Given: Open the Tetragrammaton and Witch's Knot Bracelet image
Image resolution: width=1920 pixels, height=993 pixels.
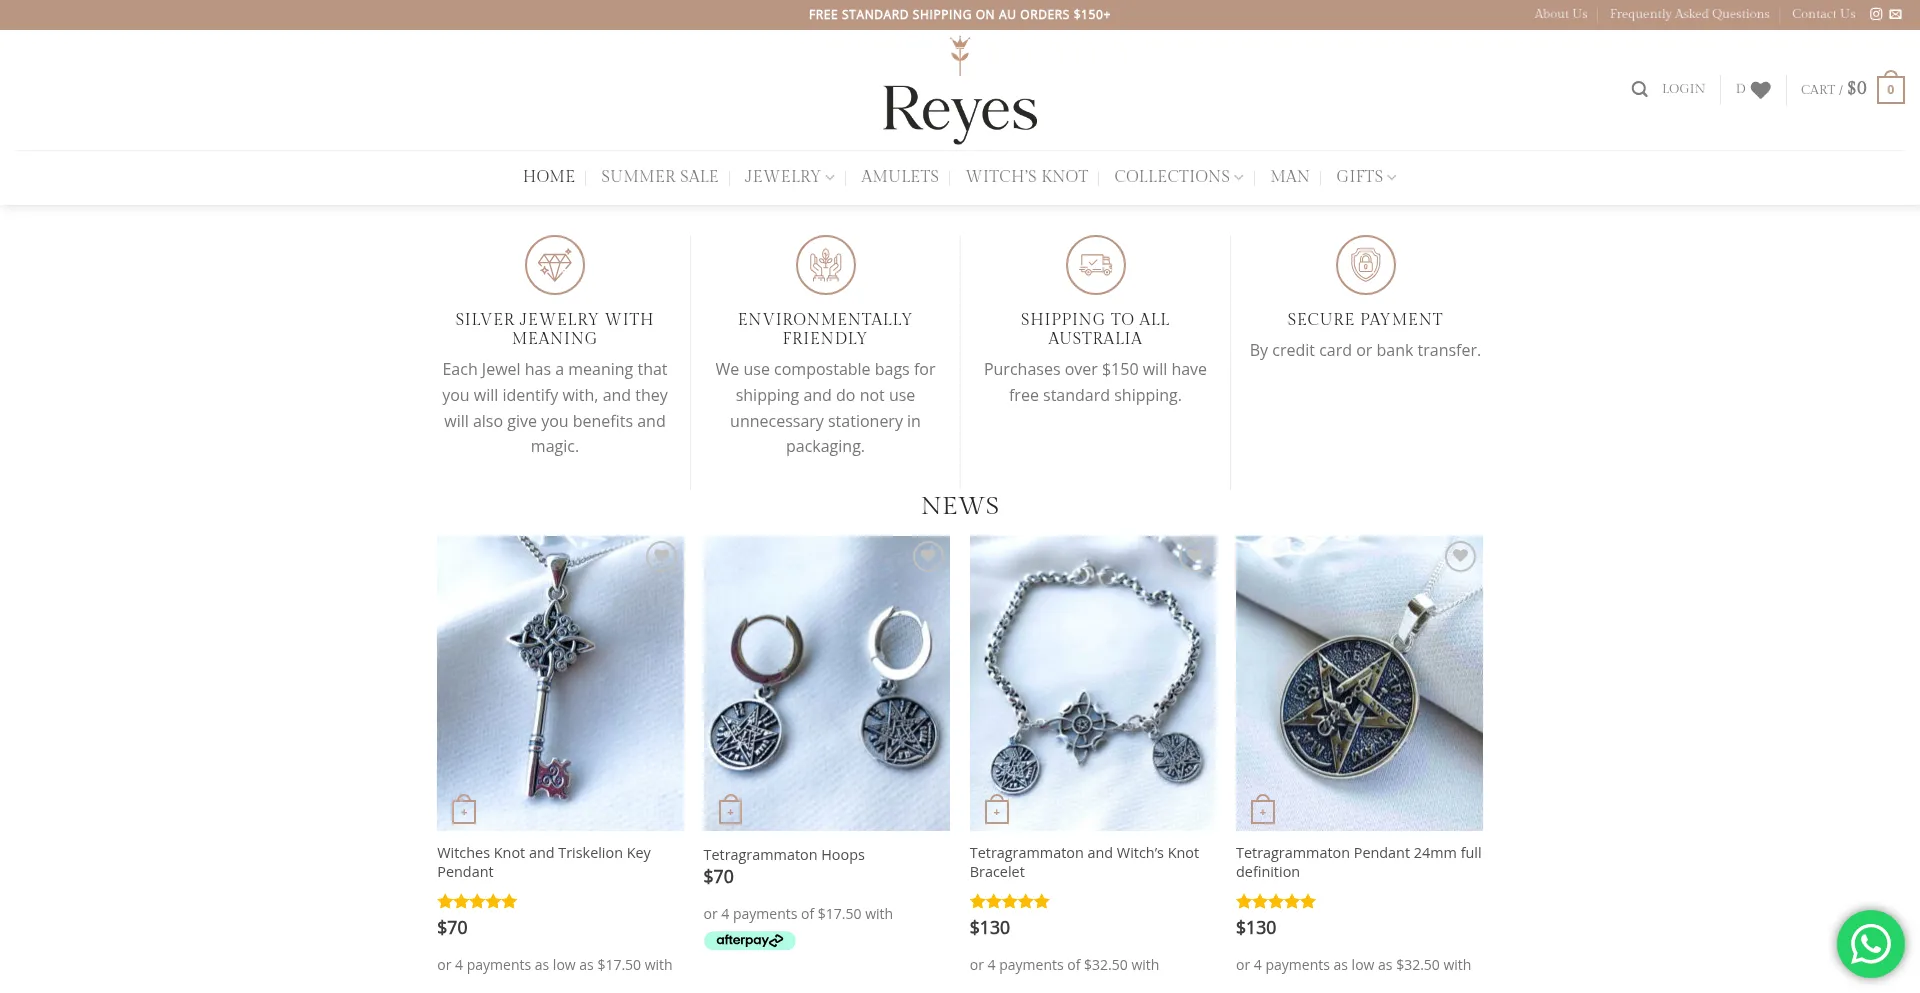Looking at the screenshot, I should click(1093, 683).
